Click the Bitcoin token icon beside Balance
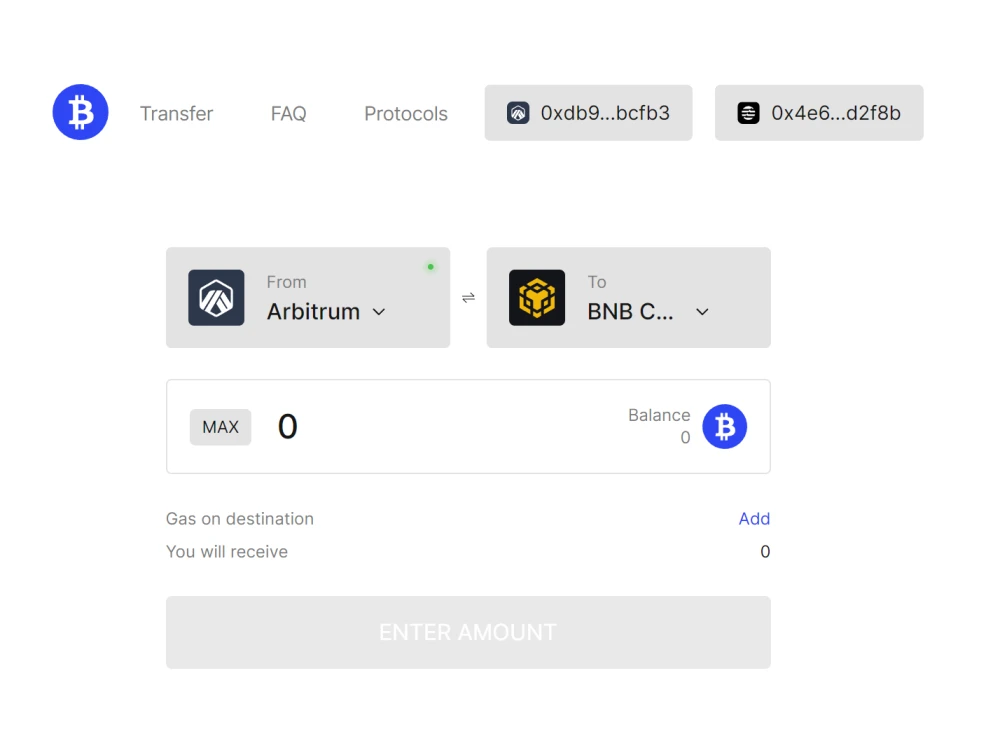This screenshot has height=755, width=1000. [x=724, y=427]
